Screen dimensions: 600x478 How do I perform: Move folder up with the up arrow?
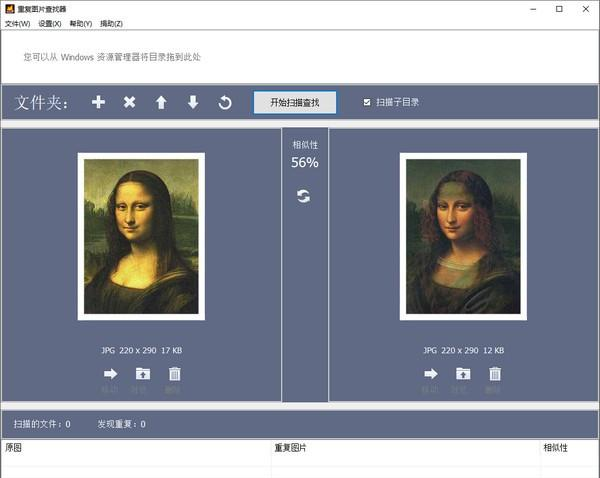point(161,102)
